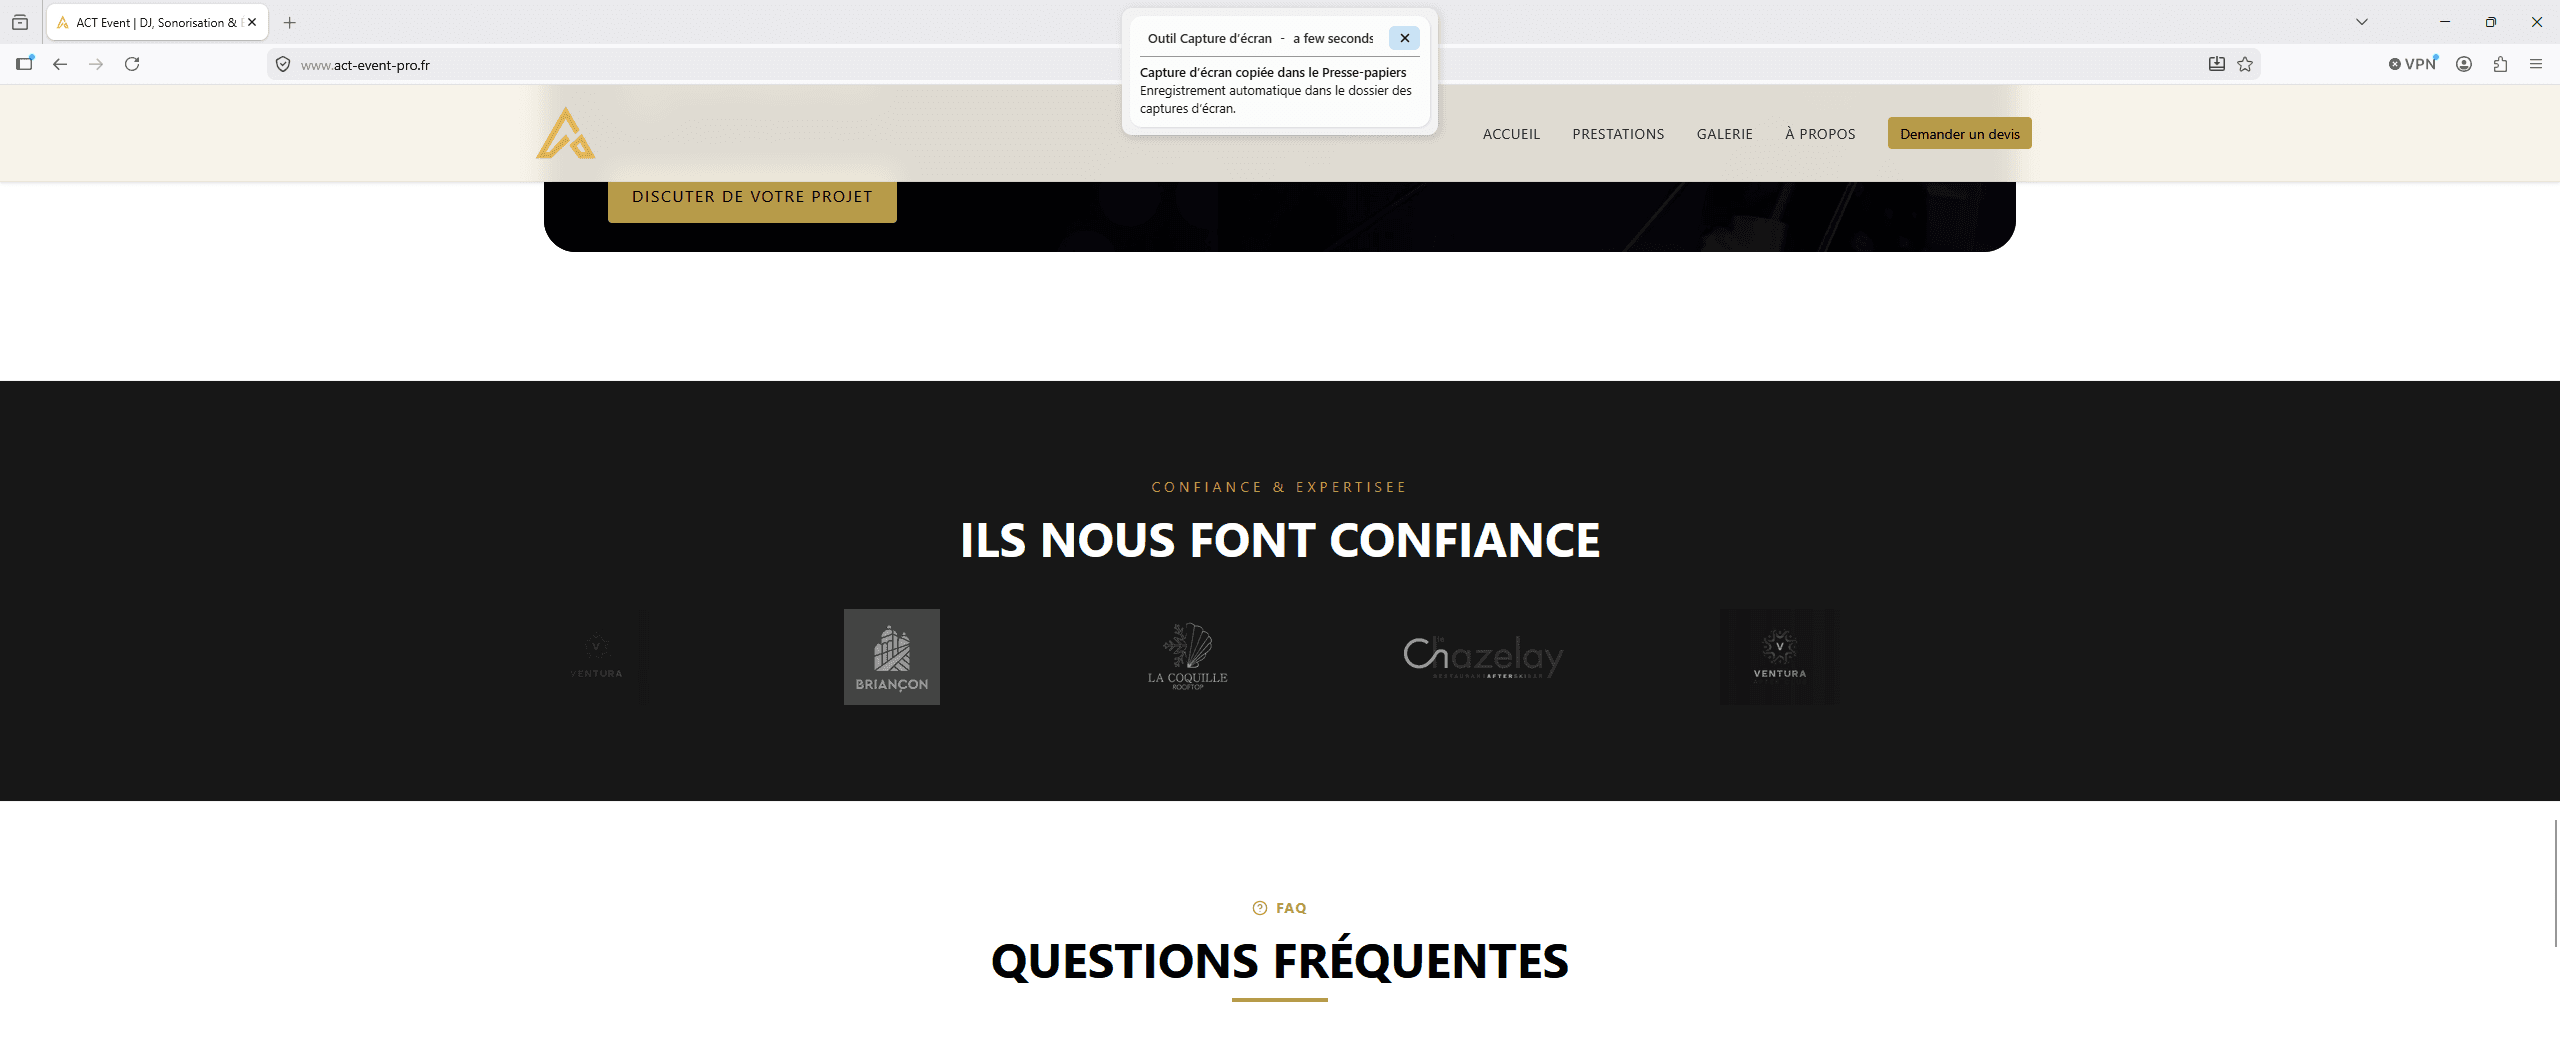This screenshot has height=1048, width=2560.
Task: Click the Demander un devis button
Action: point(1960,133)
